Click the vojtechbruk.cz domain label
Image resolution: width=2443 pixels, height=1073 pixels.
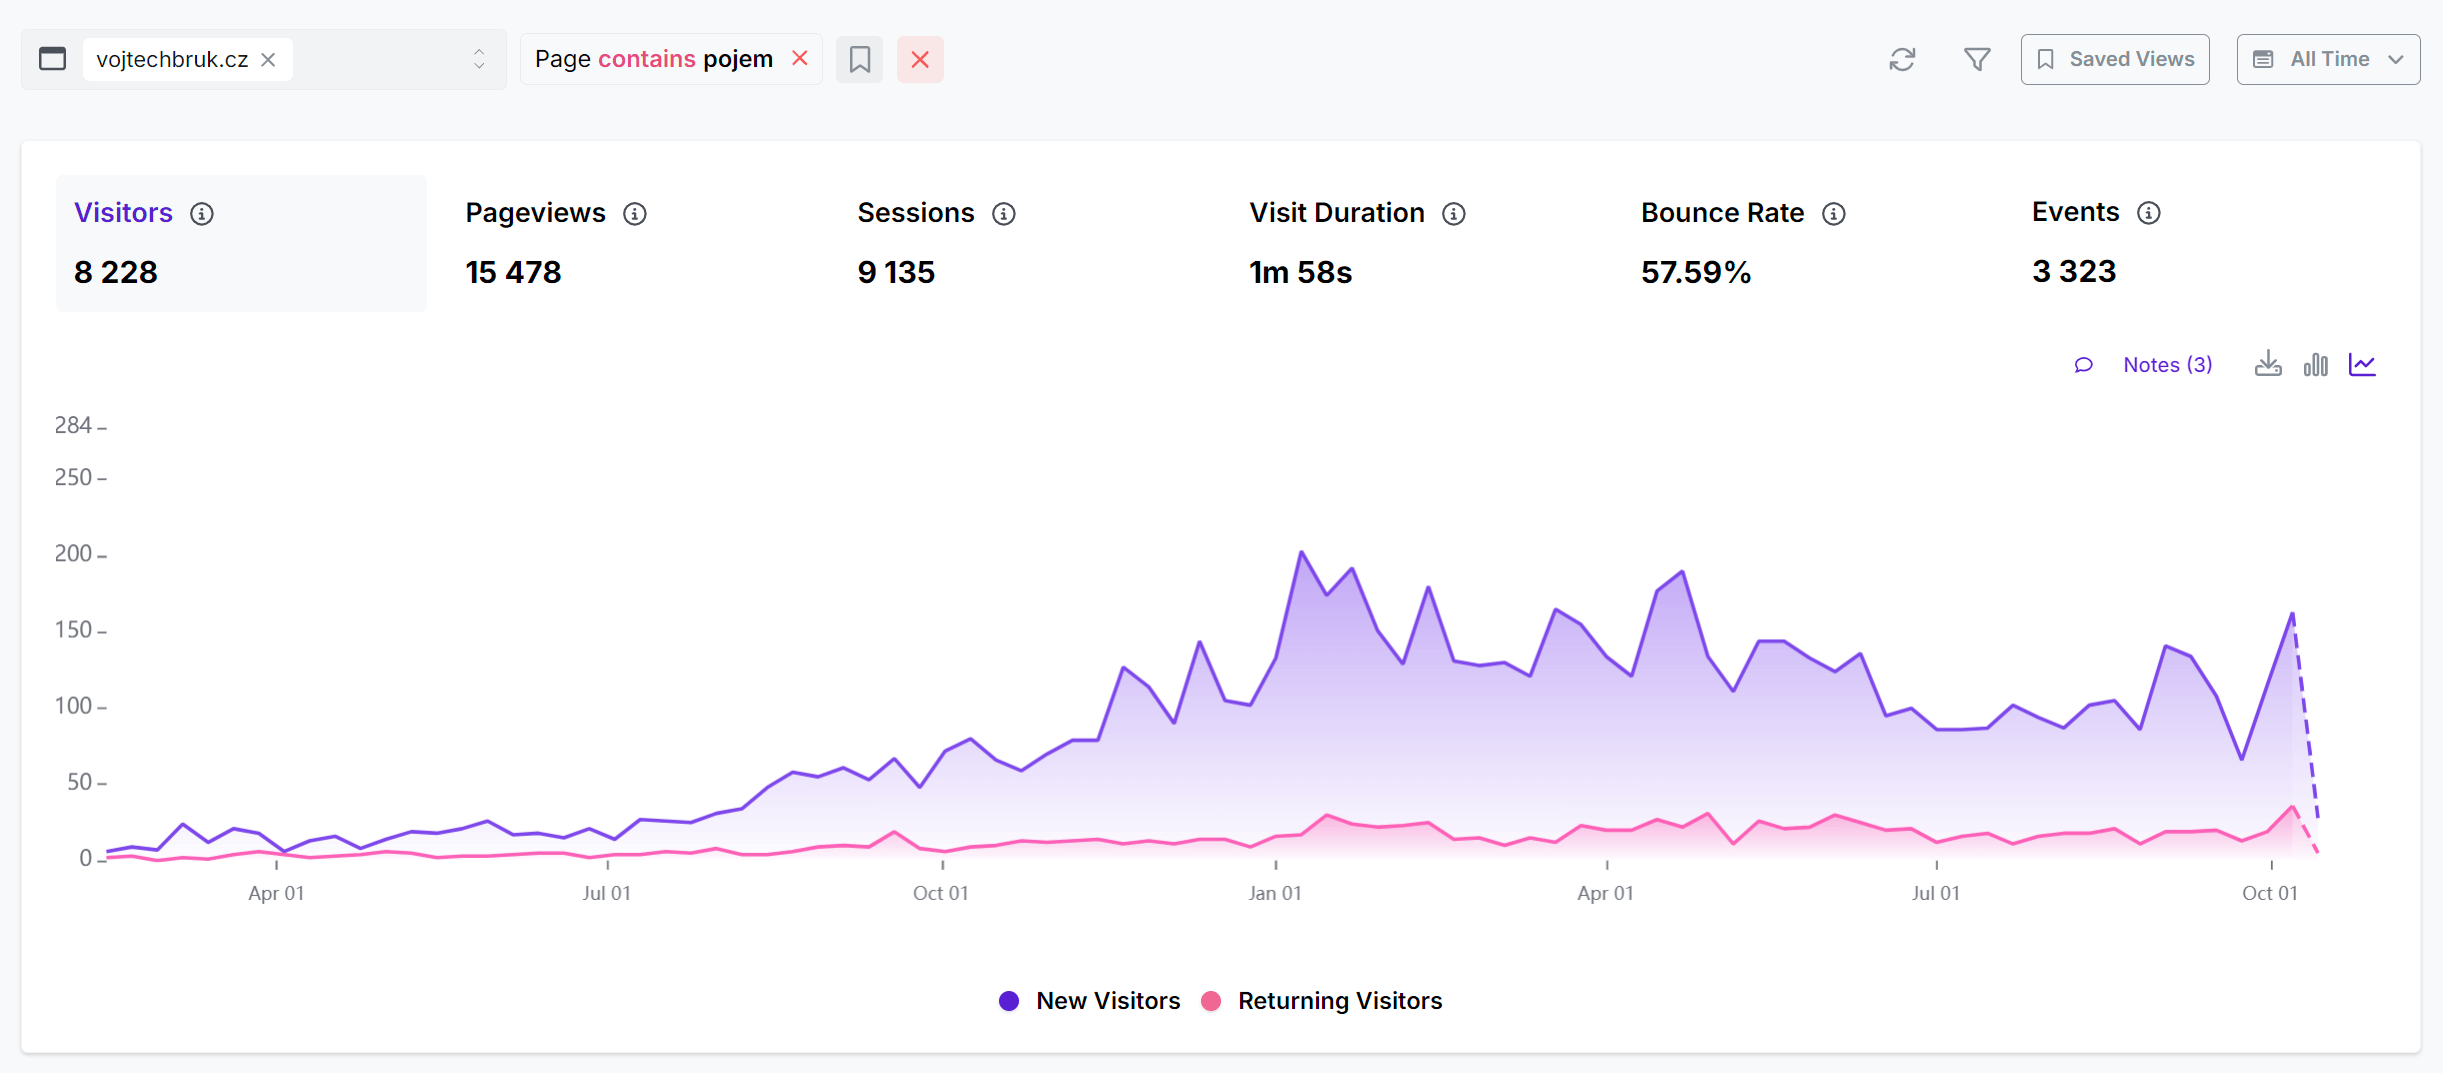click(172, 60)
